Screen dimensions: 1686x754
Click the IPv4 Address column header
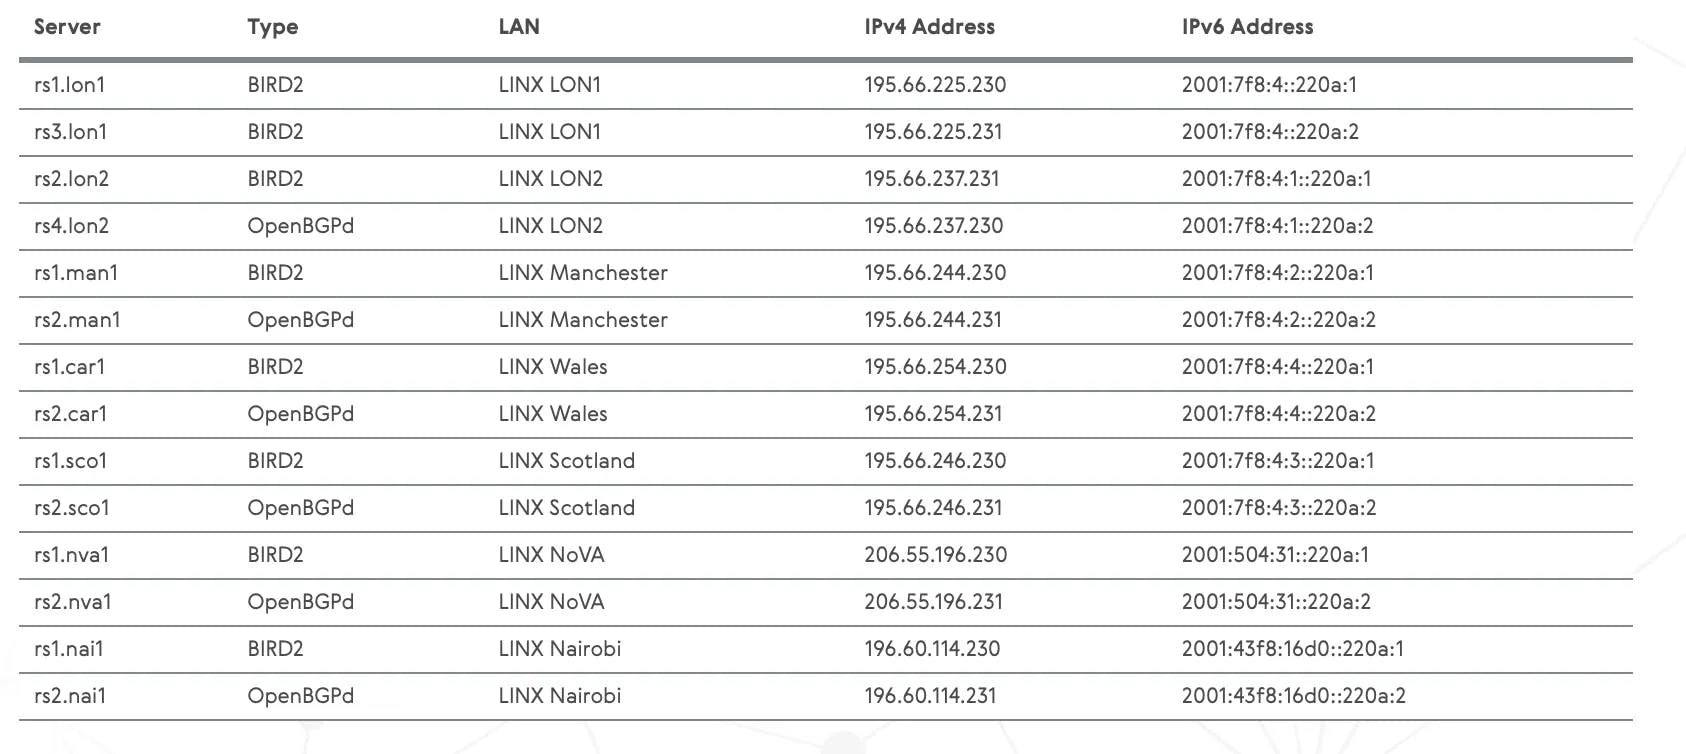929,27
